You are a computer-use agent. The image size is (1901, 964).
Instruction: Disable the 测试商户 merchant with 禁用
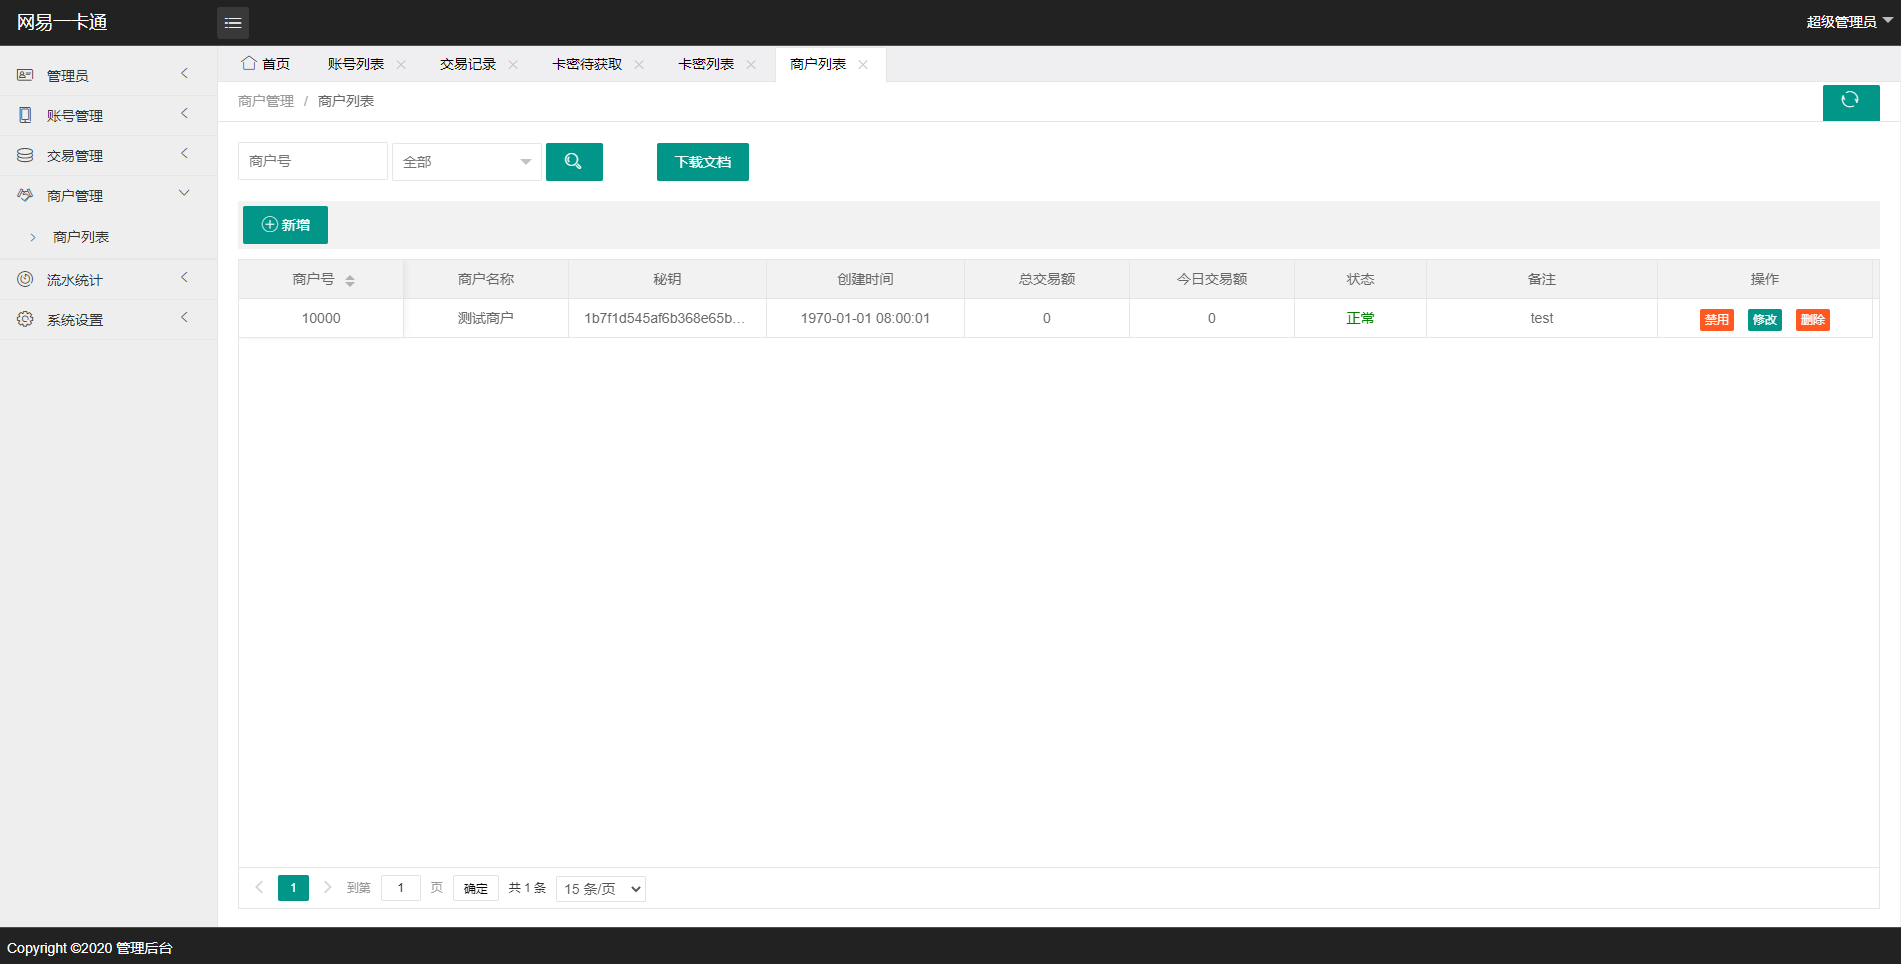pyautogui.click(x=1716, y=319)
